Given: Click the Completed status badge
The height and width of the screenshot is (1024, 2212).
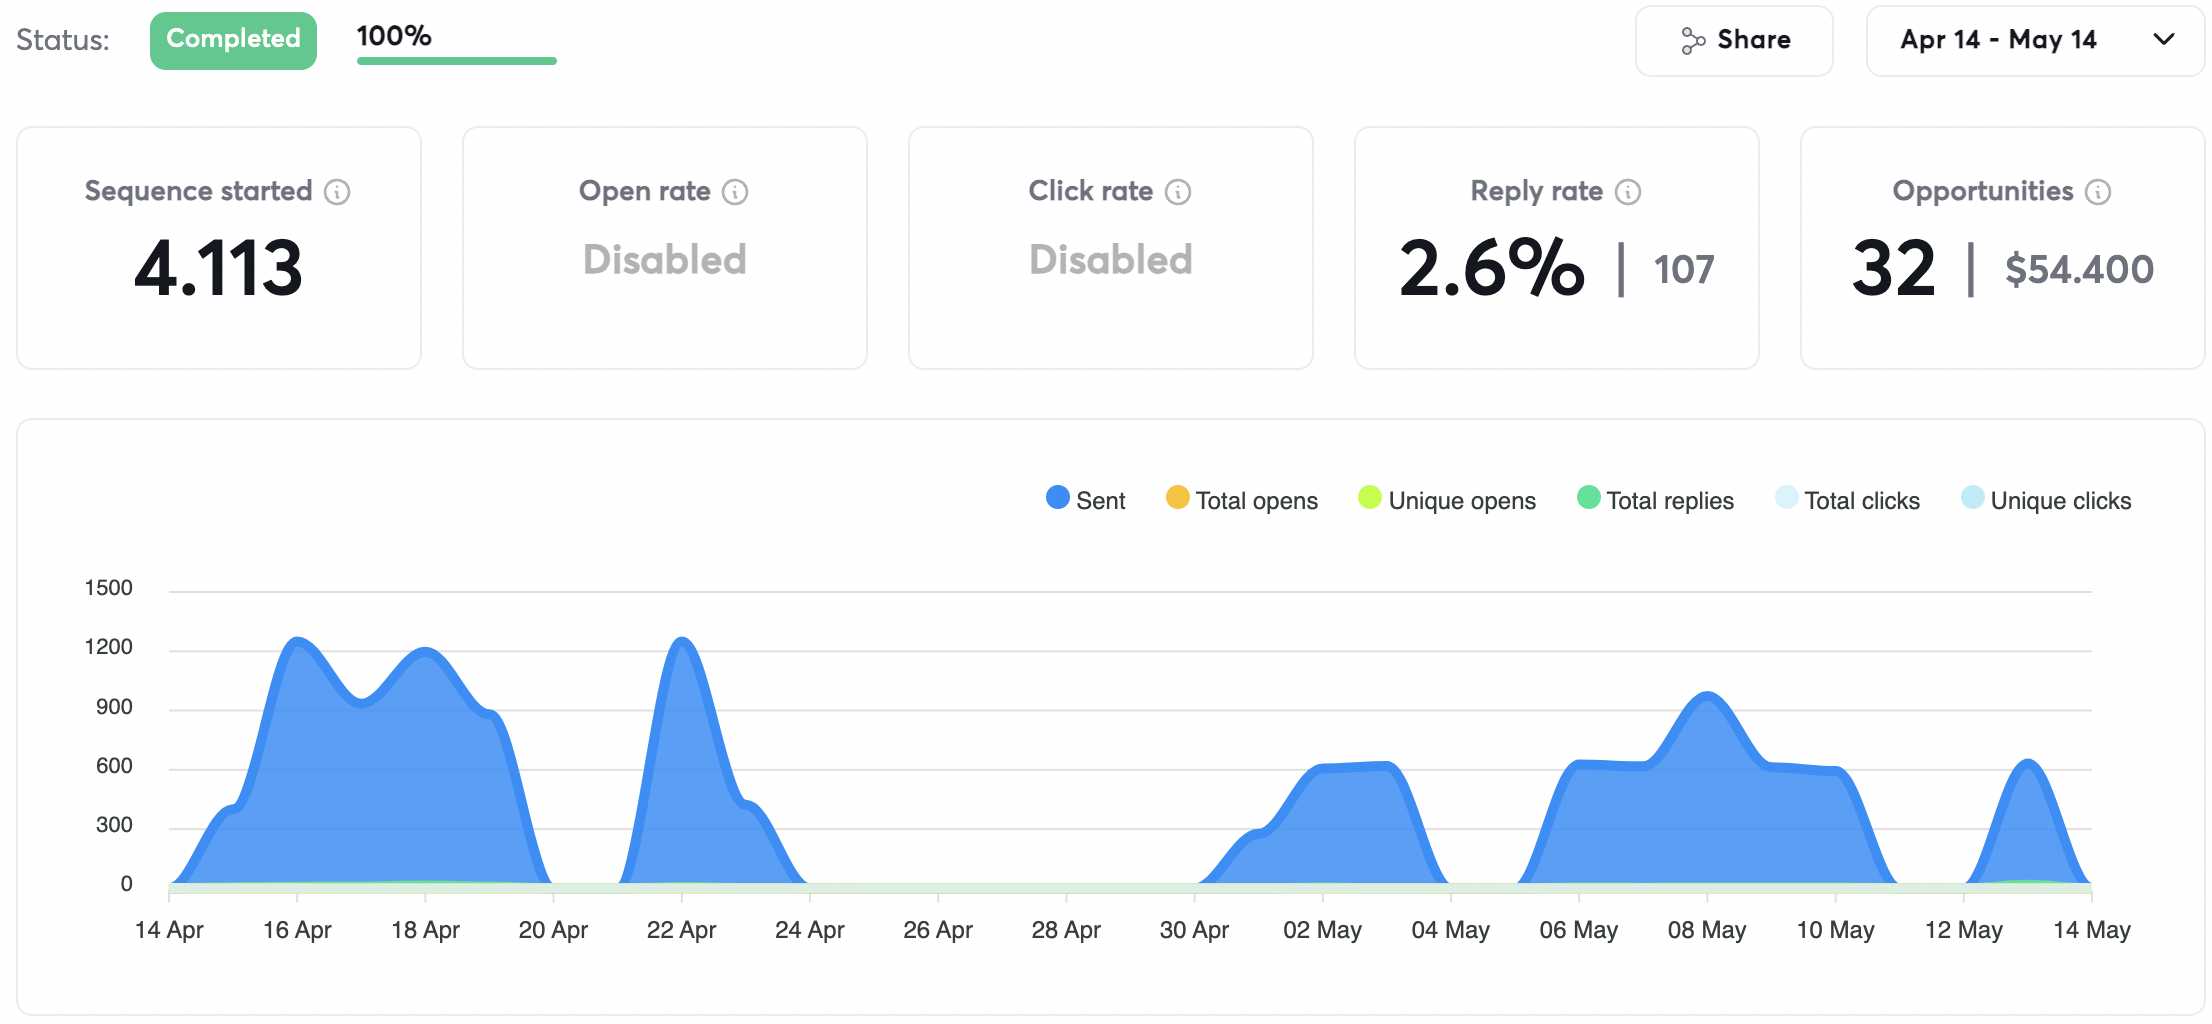Looking at the screenshot, I should [233, 40].
